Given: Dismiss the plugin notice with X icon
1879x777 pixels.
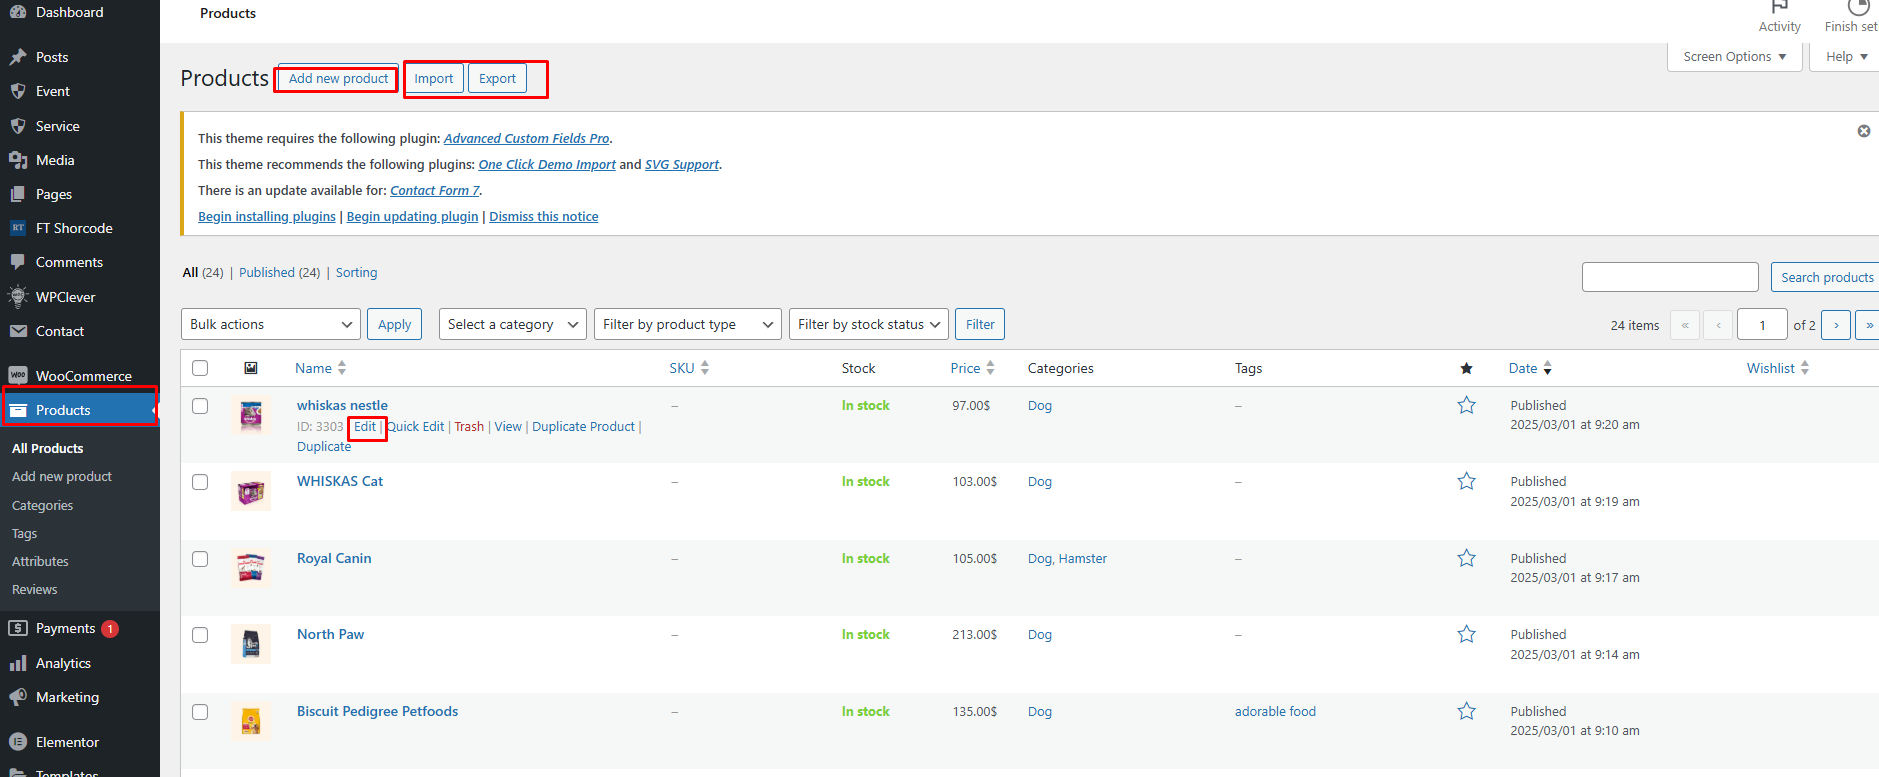Looking at the screenshot, I should pos(1864,131).
